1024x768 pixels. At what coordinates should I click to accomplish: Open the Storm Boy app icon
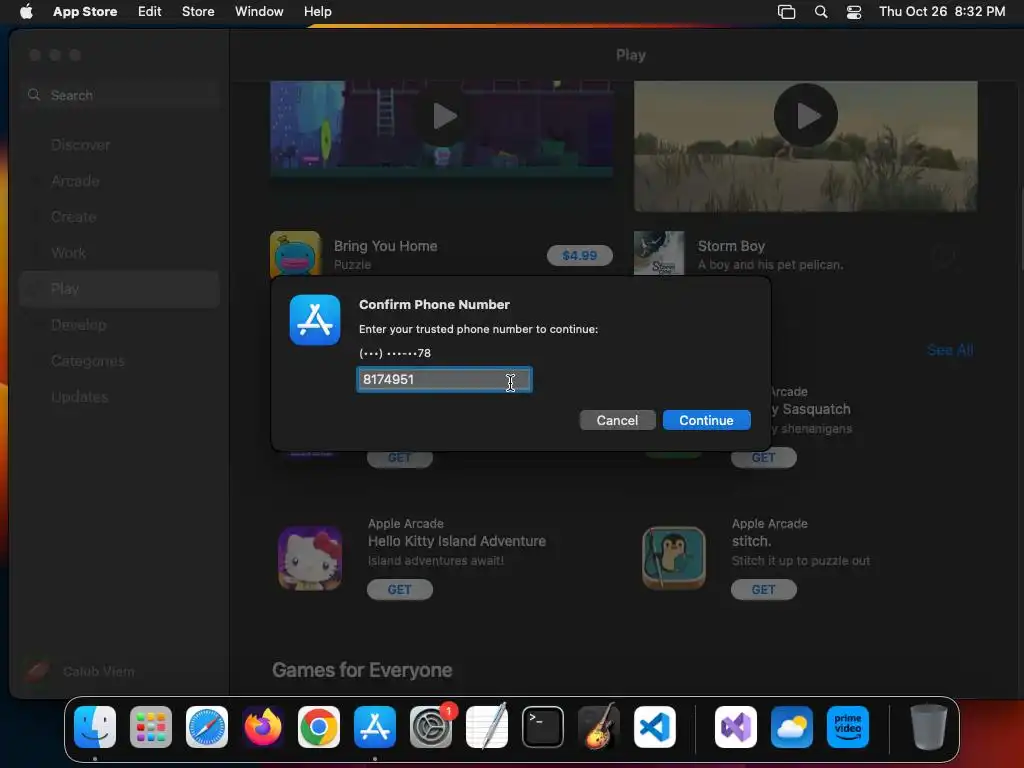click(x=659, y=253)
